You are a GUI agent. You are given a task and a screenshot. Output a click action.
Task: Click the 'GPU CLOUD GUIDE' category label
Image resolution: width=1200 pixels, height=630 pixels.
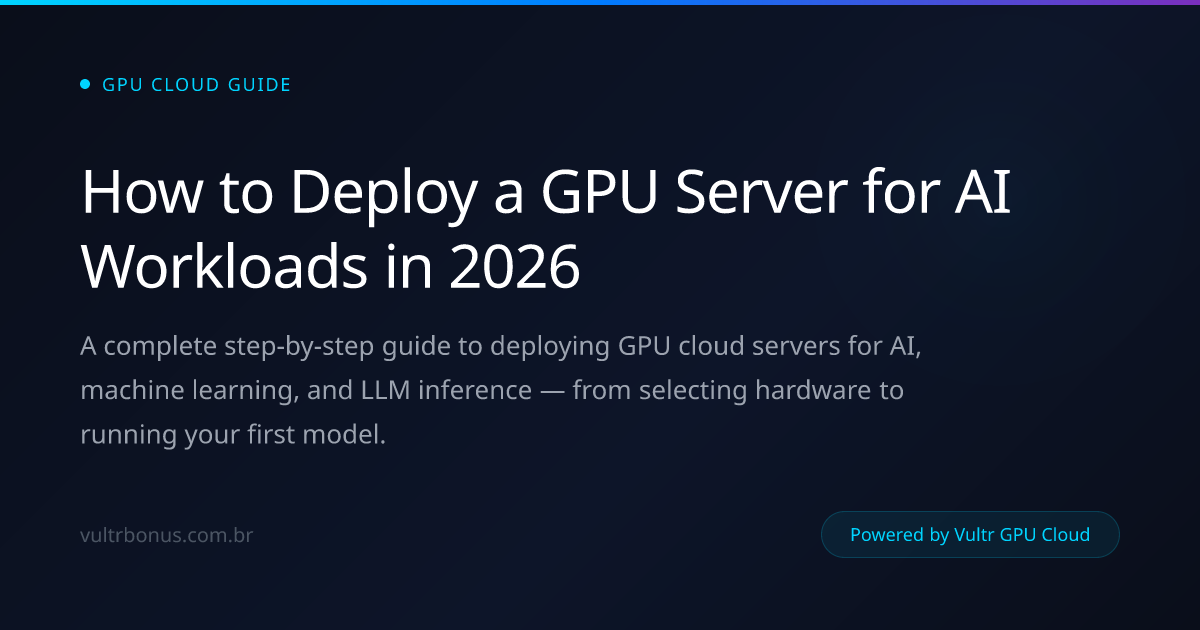pyautogui.click(x=197, y=85)
